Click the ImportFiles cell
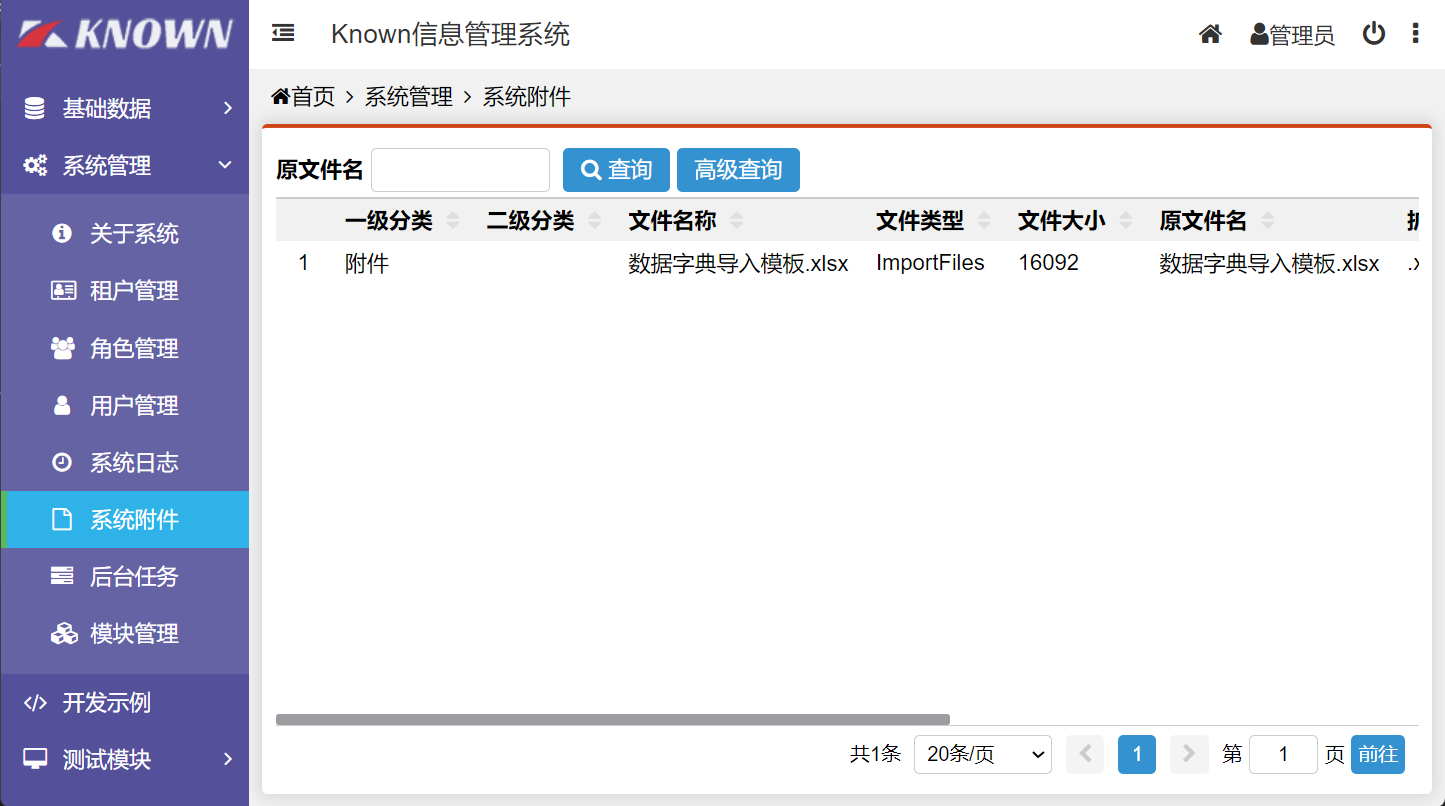Viewport: 1445px width, 806px height. 930,263
